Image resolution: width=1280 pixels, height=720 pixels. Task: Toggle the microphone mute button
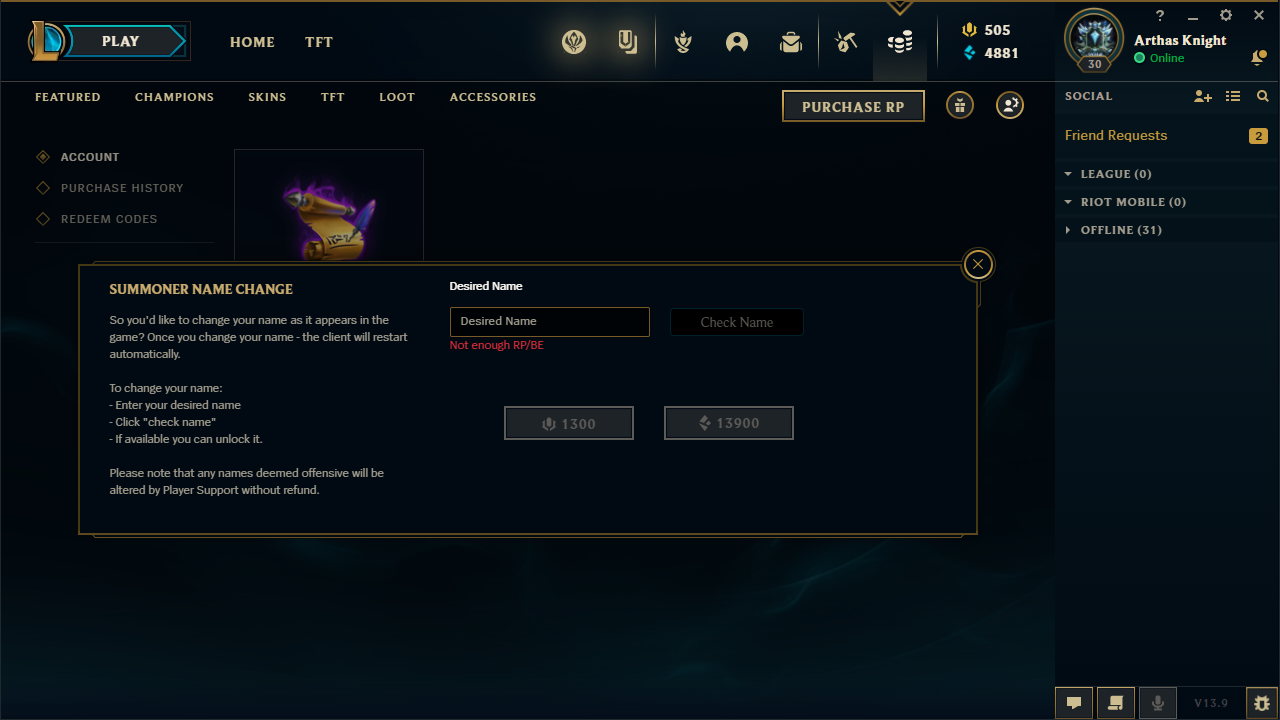(x=1158, y=703)
